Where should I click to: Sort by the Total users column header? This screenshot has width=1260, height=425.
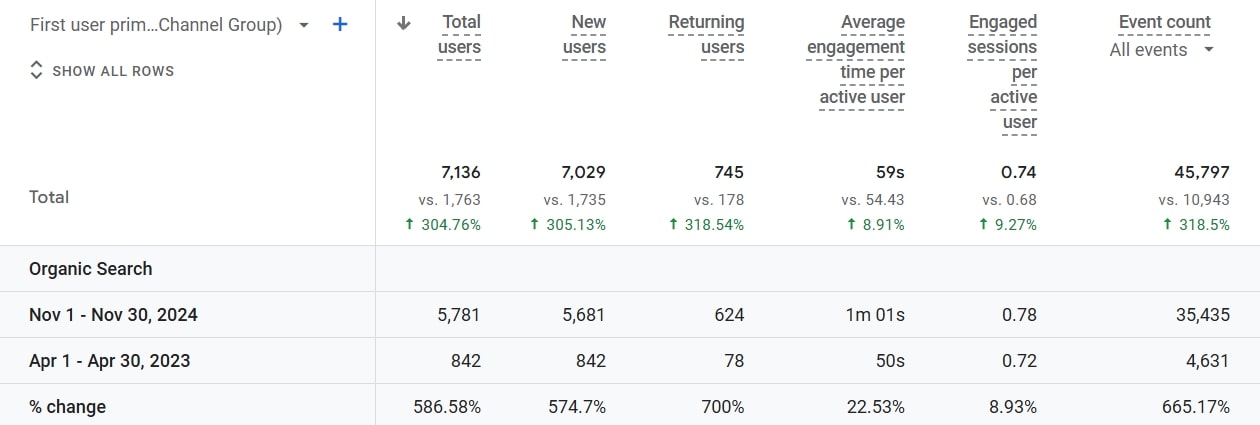click(460, 35)
